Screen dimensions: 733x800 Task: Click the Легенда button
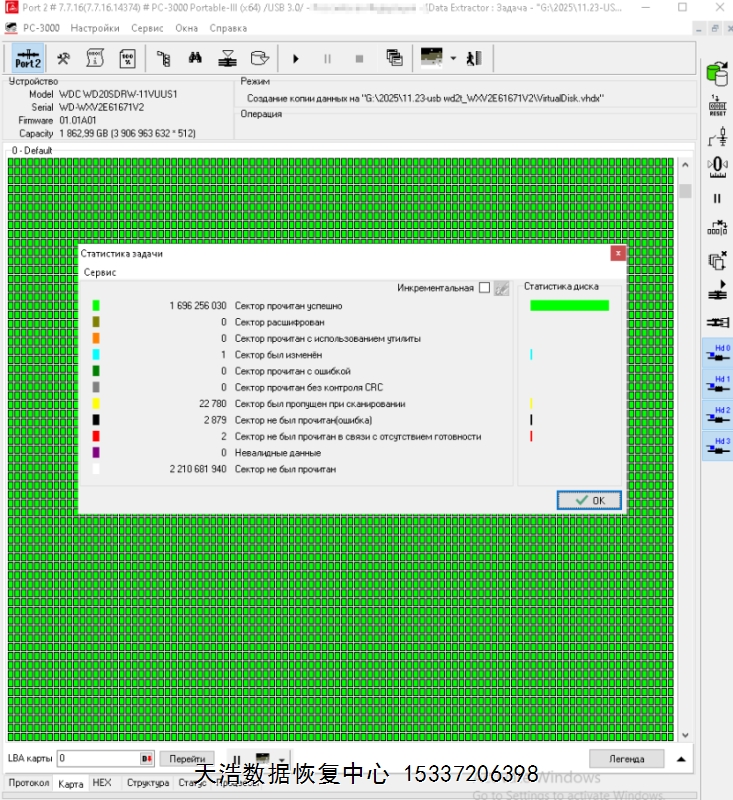(x=627, y=759)
